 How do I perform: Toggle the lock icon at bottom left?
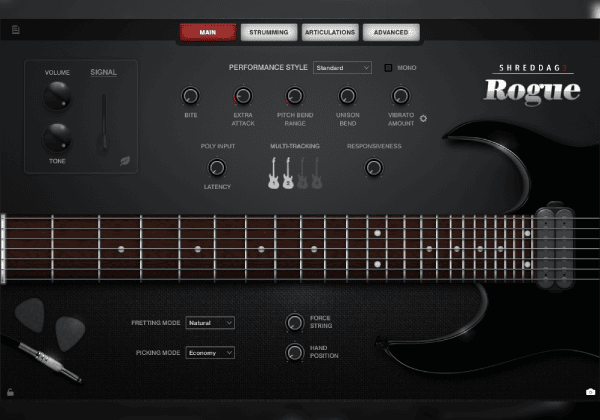pyautogui.click(x=10, y=392)
